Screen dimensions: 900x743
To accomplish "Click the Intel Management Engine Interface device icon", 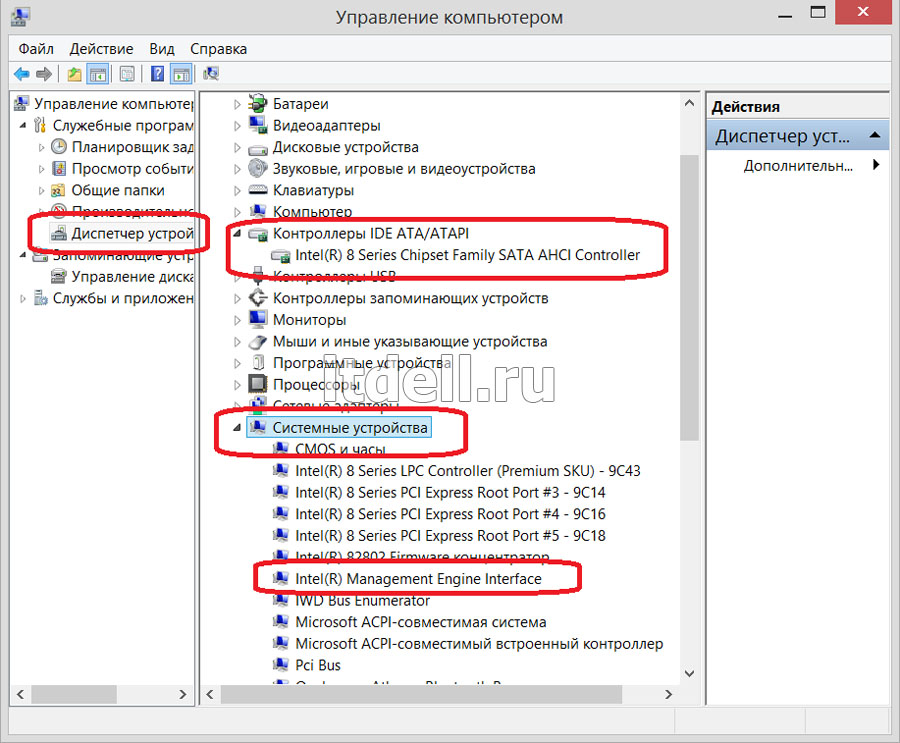I will point(280,578).
